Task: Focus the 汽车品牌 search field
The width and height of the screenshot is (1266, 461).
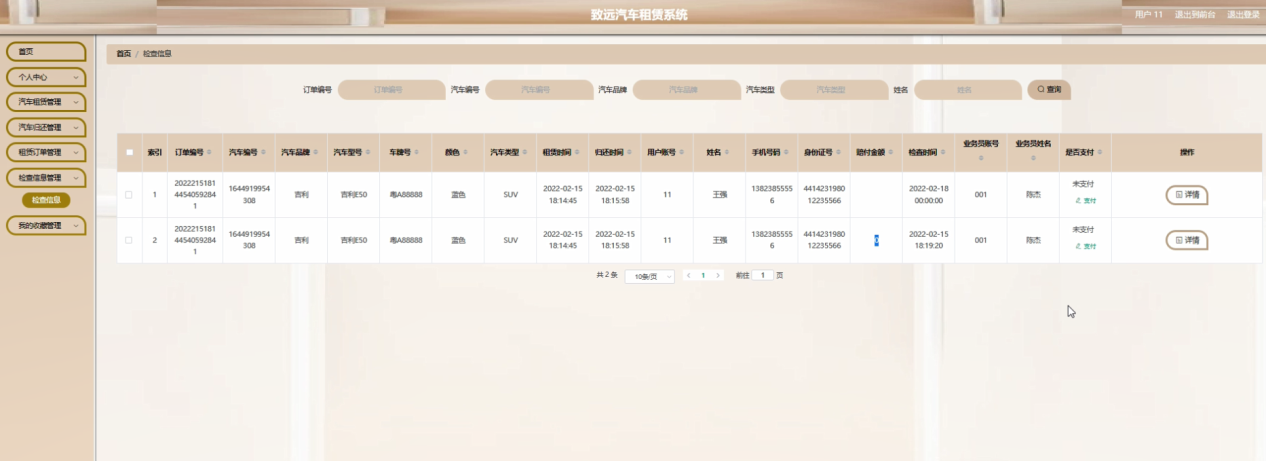Action: 685,90
